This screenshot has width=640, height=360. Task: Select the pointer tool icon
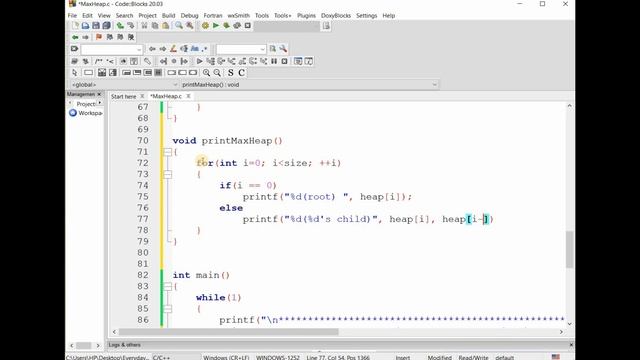75,73
